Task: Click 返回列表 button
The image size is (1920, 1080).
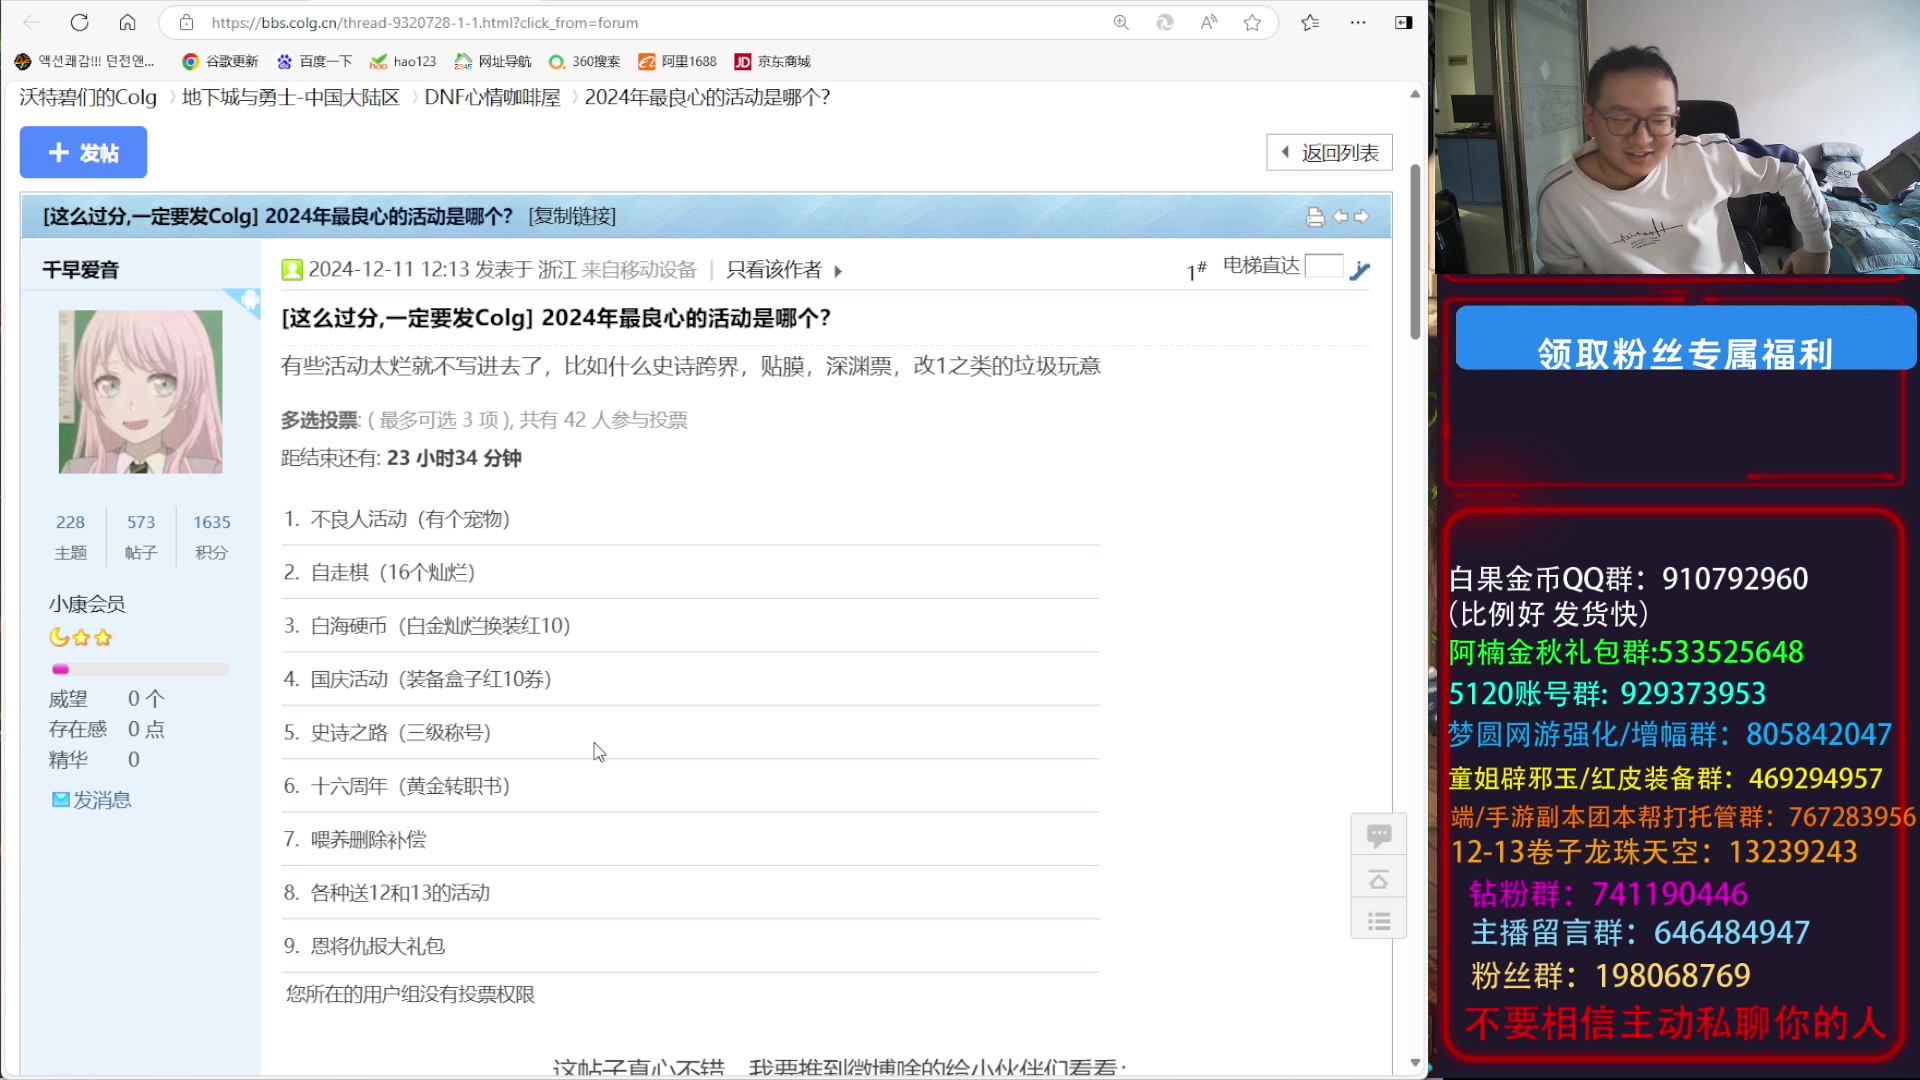Action: pos(1329,152)
